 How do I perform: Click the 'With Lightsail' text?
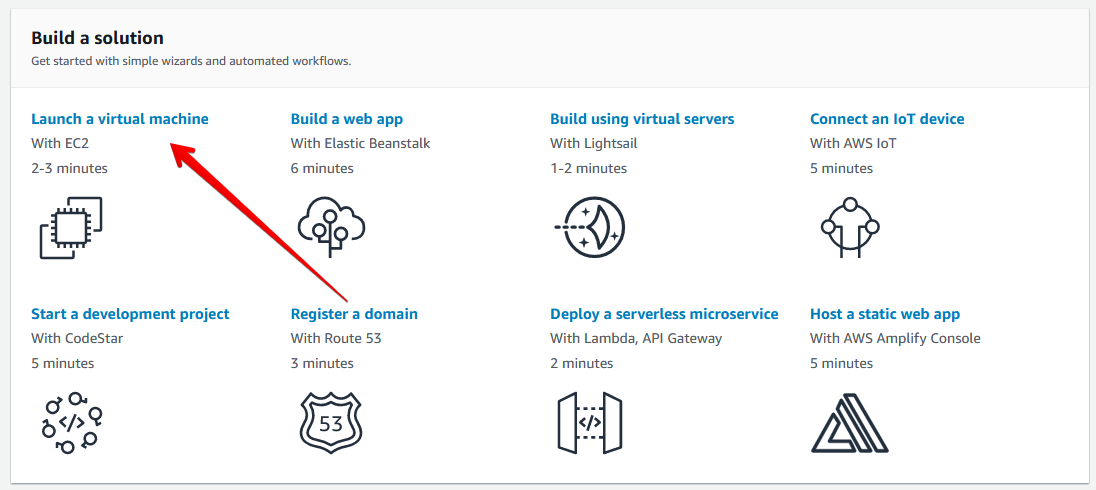tap(593, 144)
